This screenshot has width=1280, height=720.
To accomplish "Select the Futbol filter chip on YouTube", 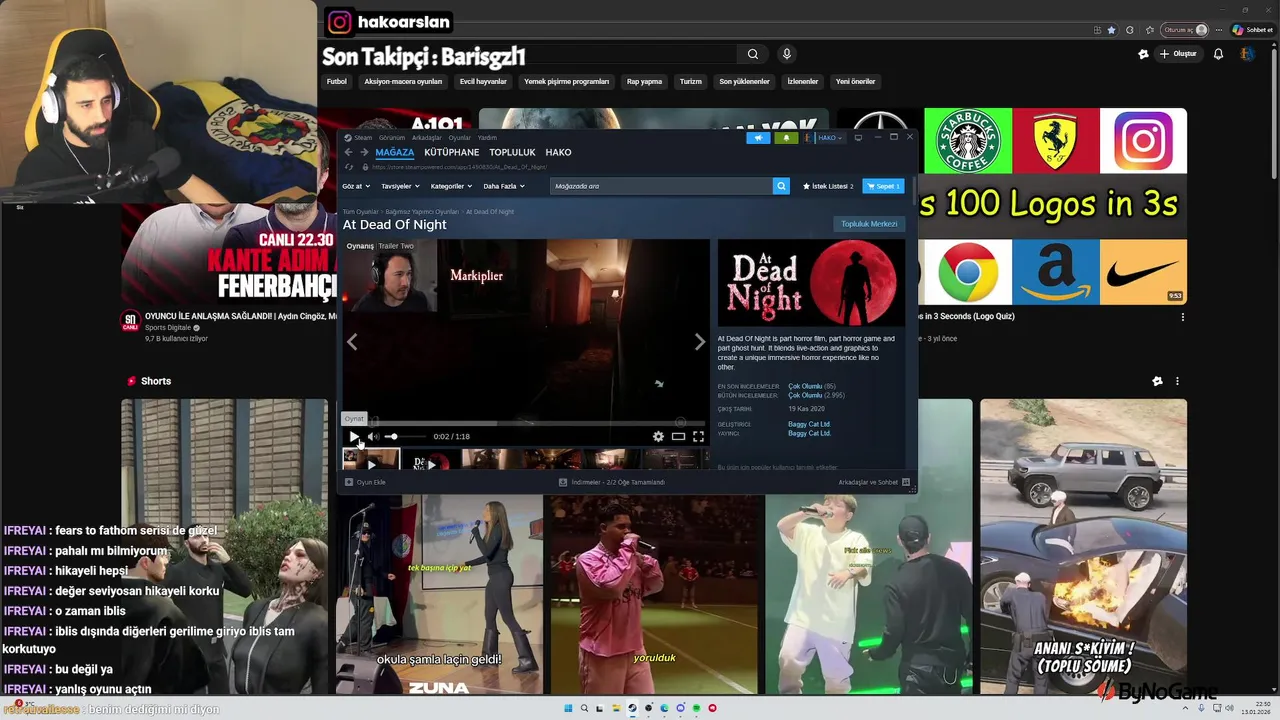I will pos(337,82).
